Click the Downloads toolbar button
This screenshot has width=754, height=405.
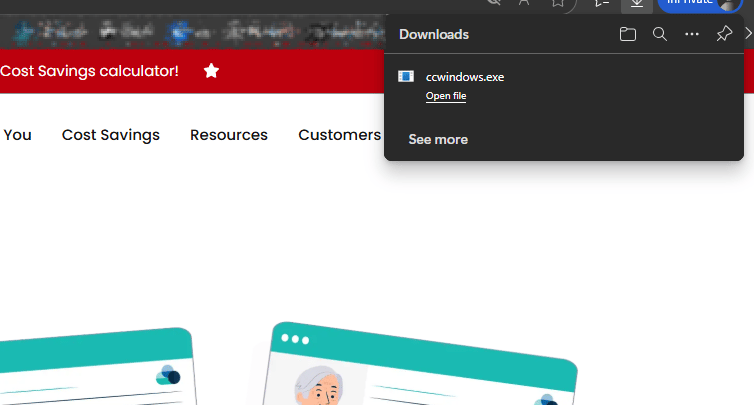[x=637, y=4]
